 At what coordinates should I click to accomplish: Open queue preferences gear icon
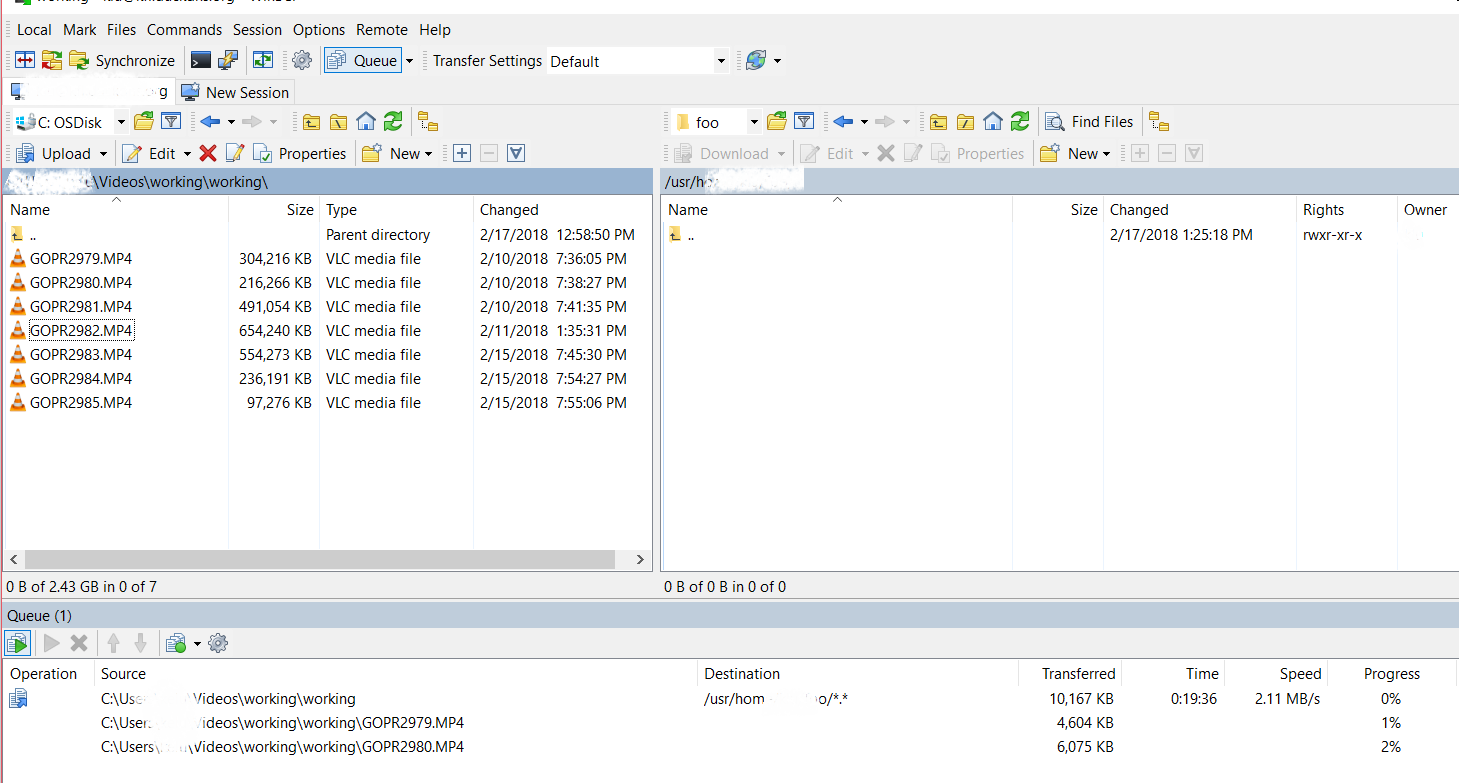click(218, 644)
